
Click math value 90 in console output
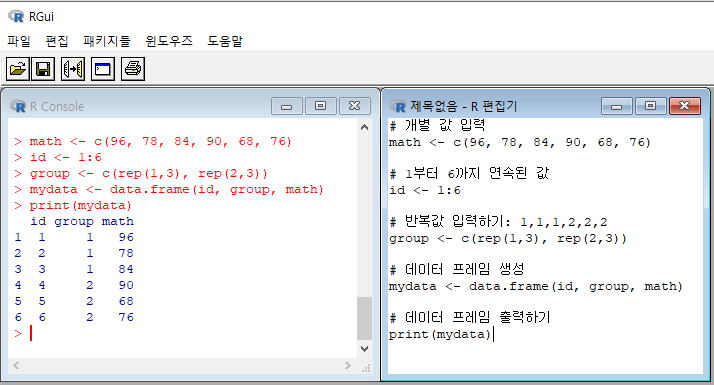tap(126, 285)
